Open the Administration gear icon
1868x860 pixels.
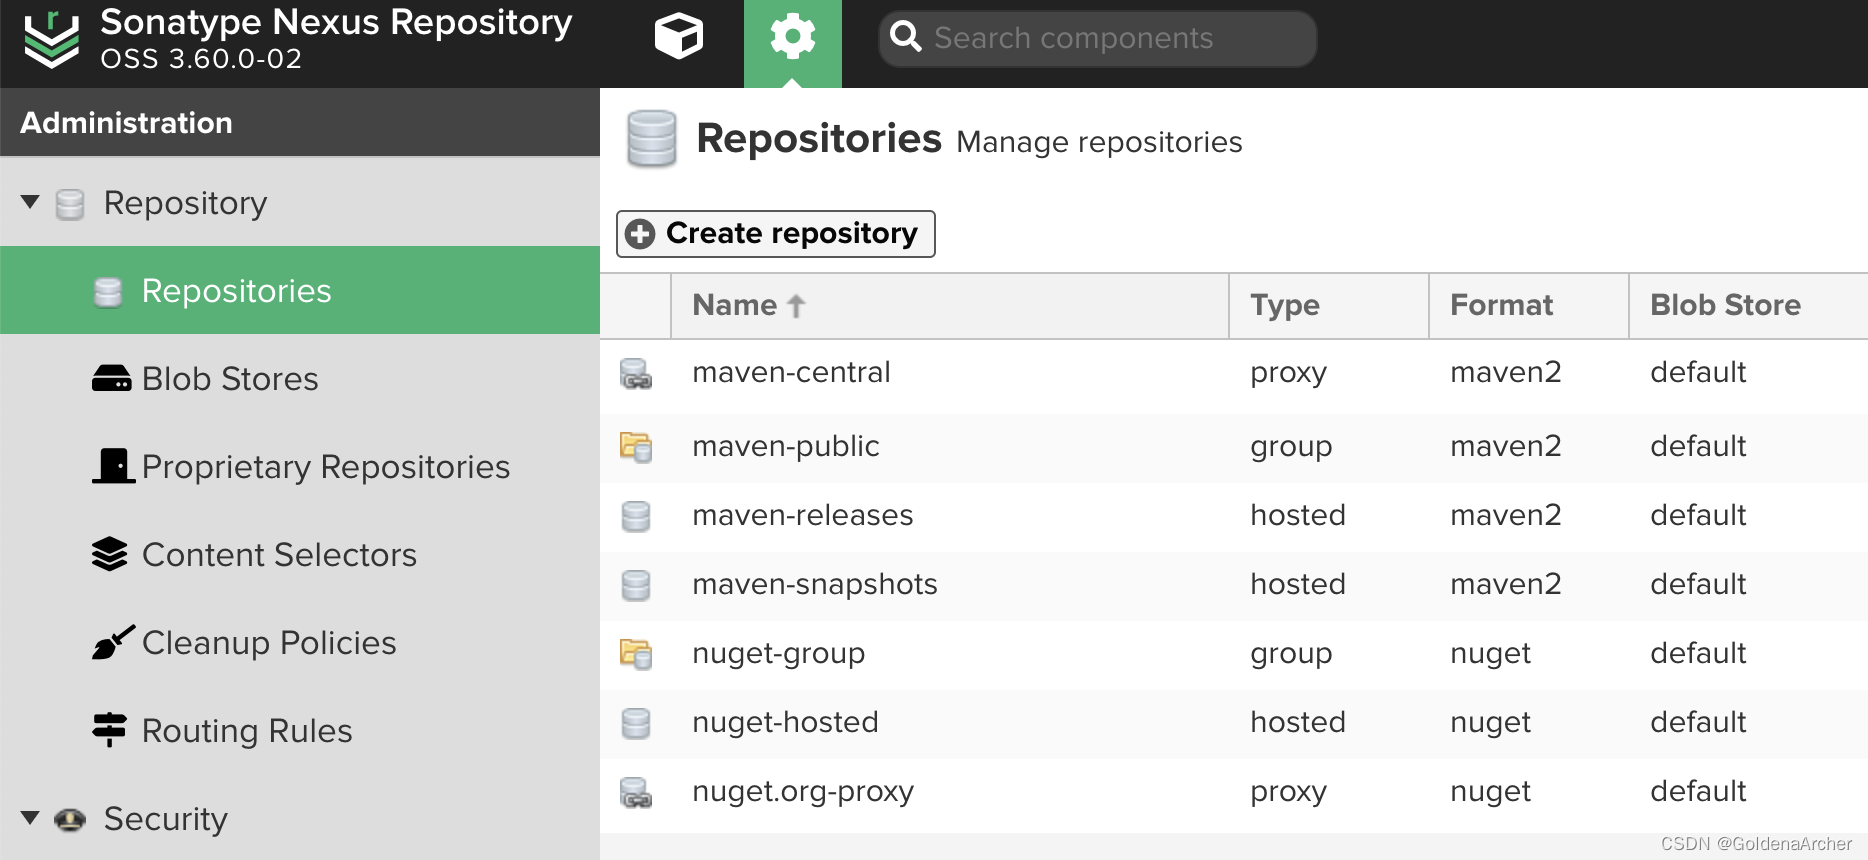coord(793,38)
